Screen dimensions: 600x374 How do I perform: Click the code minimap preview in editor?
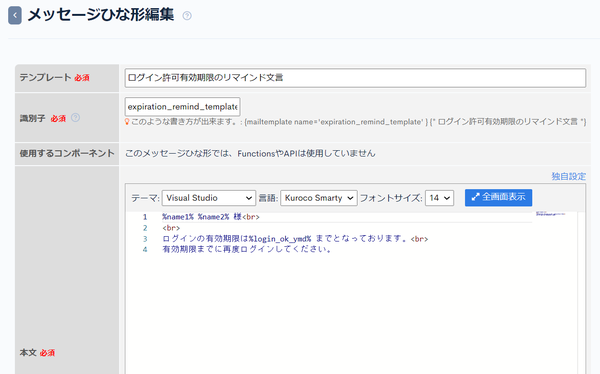click(551, 214)
